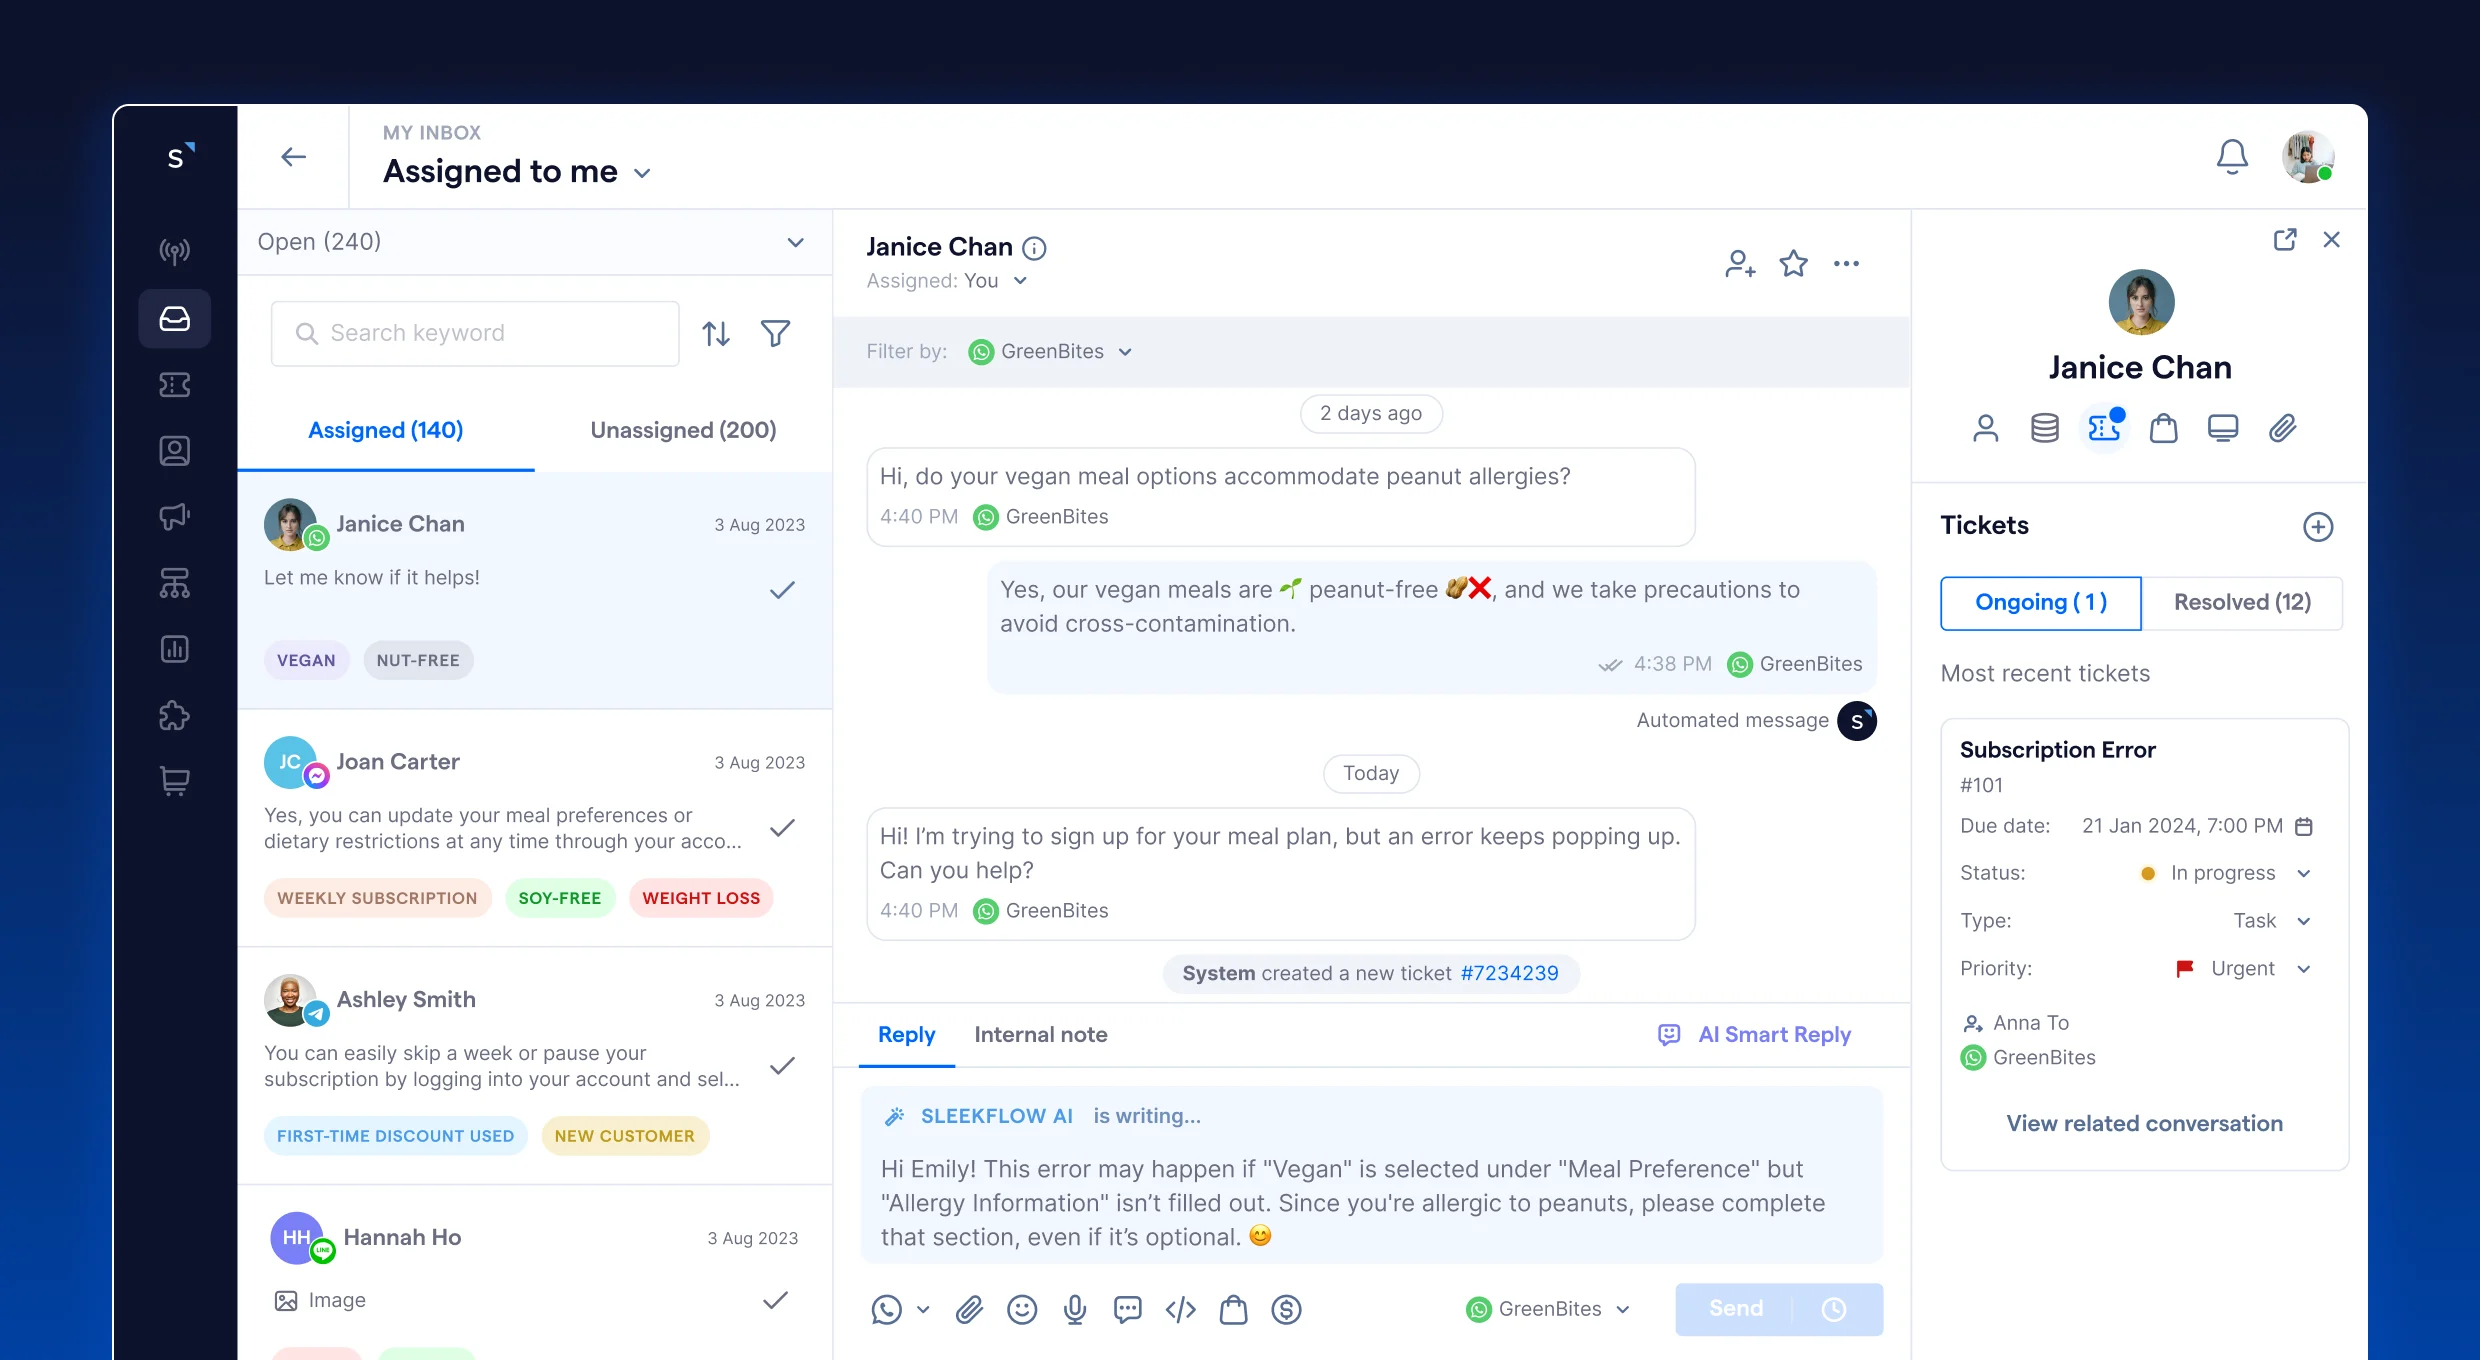Screen dimensions: 2480x1360
Task: Click the add collaborator icon in chat header
Action: (x=1740, y=264)
